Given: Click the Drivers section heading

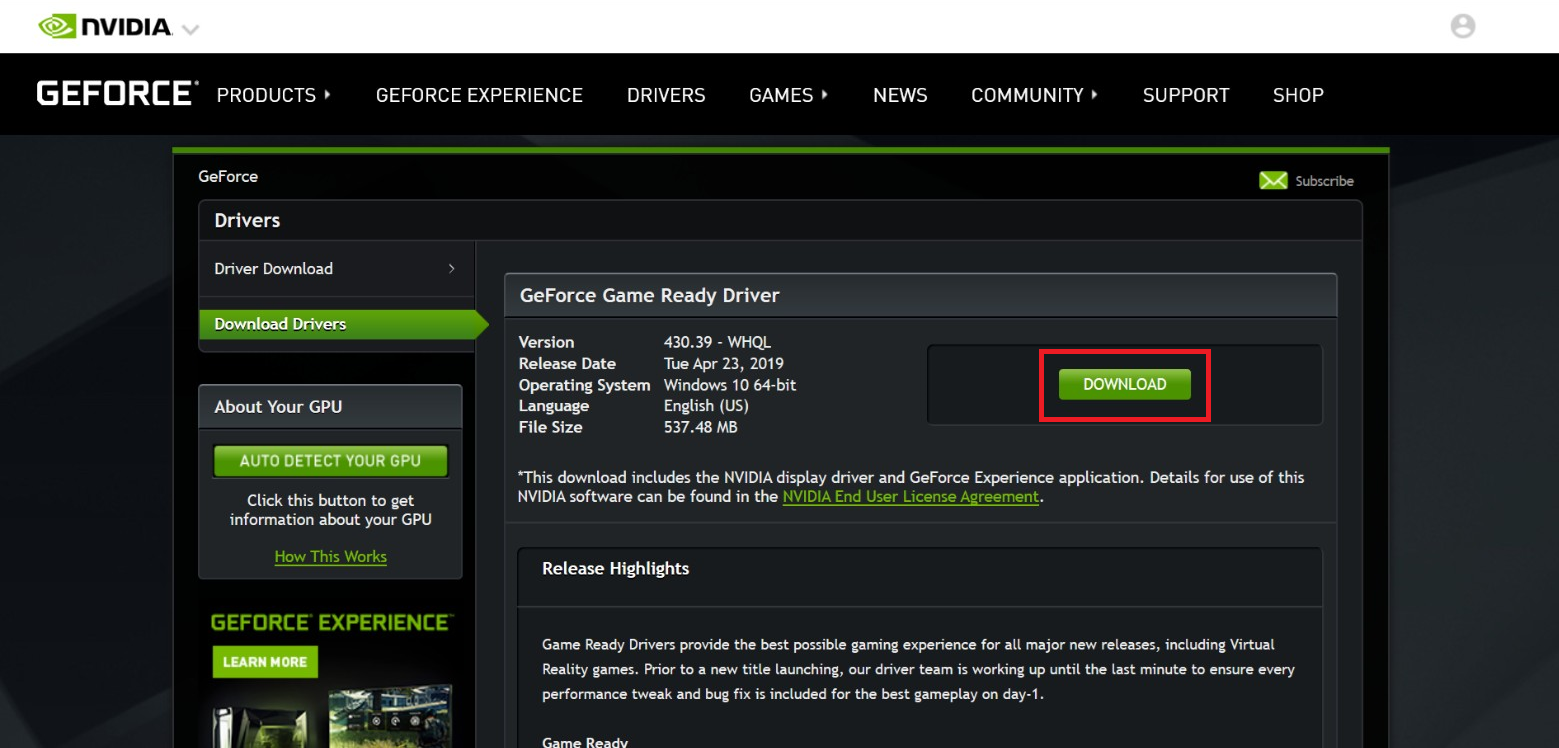Looking at the screenshot, I should [247, 220].
